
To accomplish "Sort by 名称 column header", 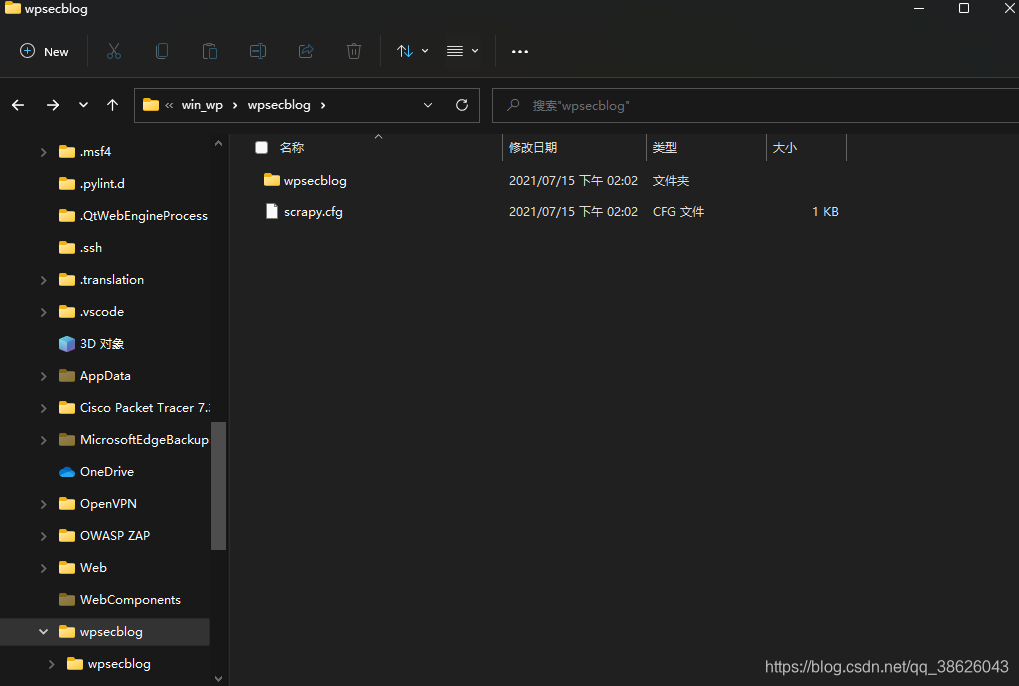I will click(x=292, y=148).
